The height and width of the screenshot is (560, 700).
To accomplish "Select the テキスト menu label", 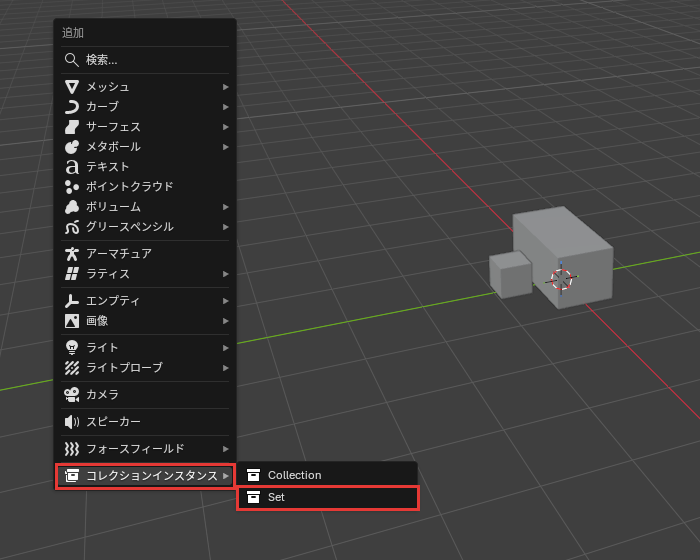I will coord(108,167).
